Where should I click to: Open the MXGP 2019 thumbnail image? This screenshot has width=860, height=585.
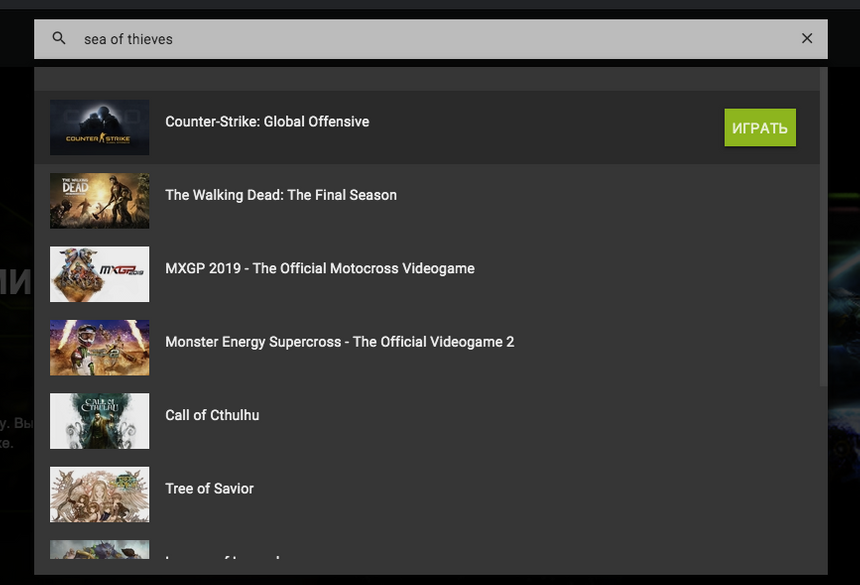click(x=99, y=274)
